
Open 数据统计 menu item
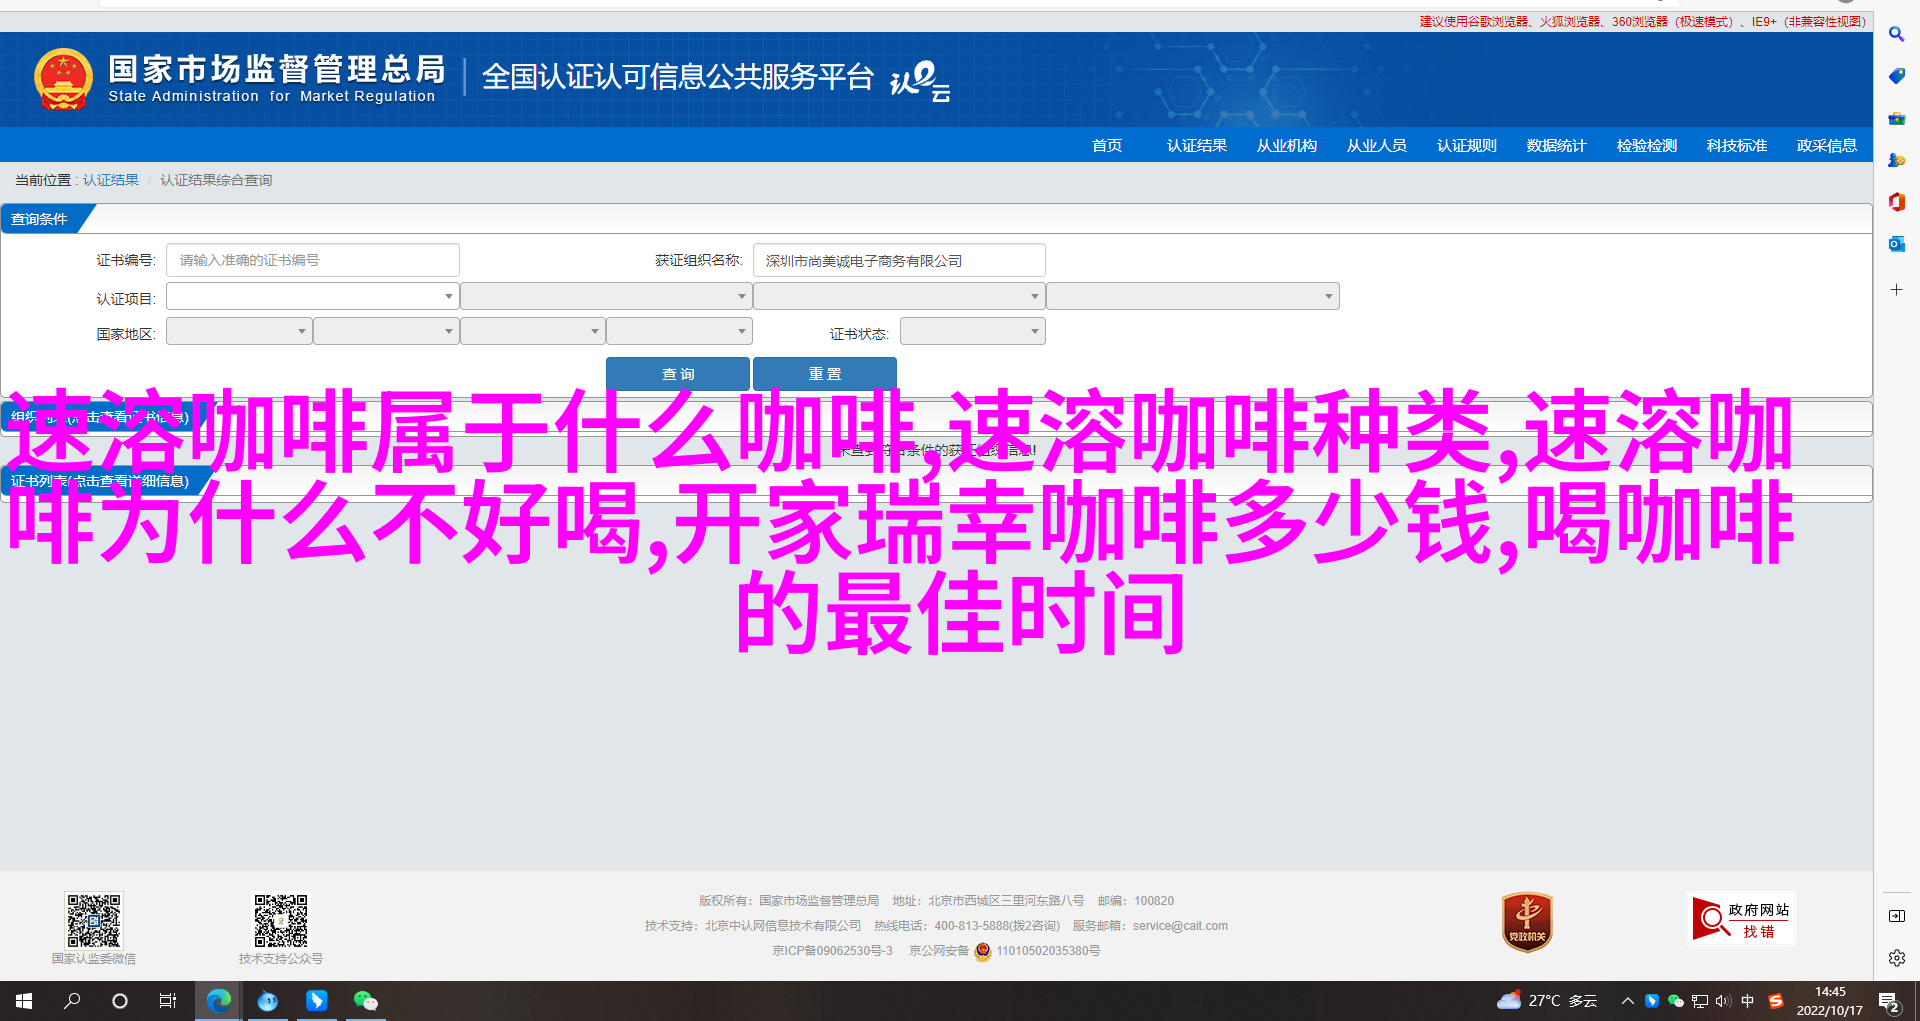1557,146
